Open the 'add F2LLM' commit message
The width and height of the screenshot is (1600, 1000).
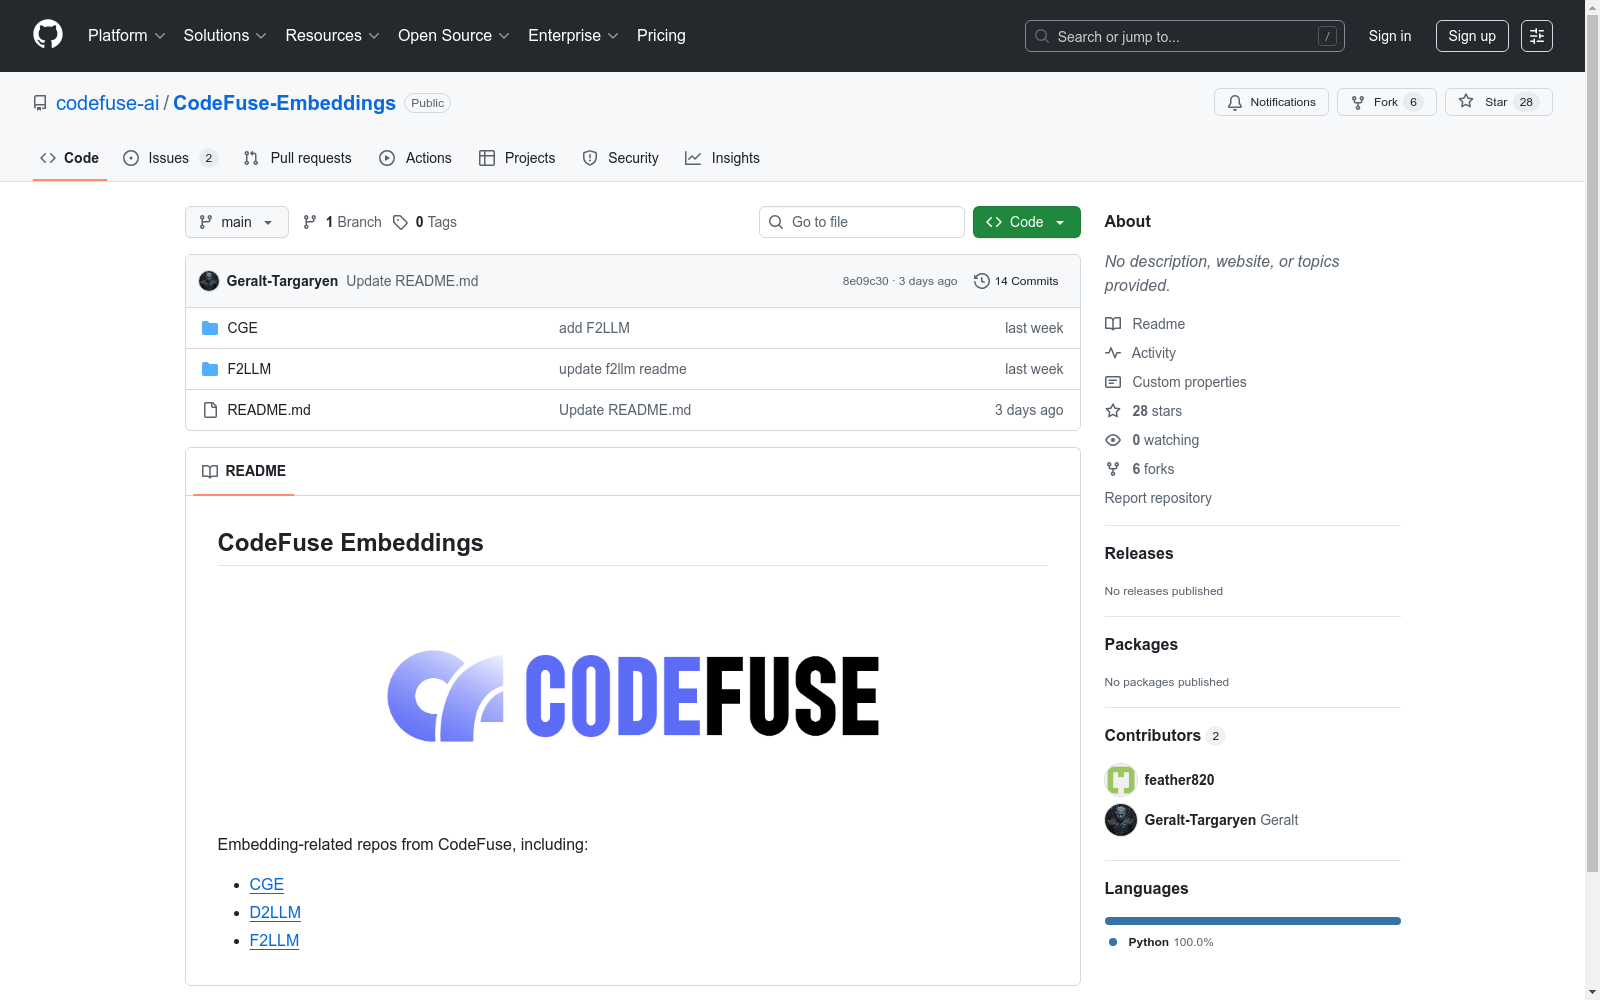coord(594,328)
